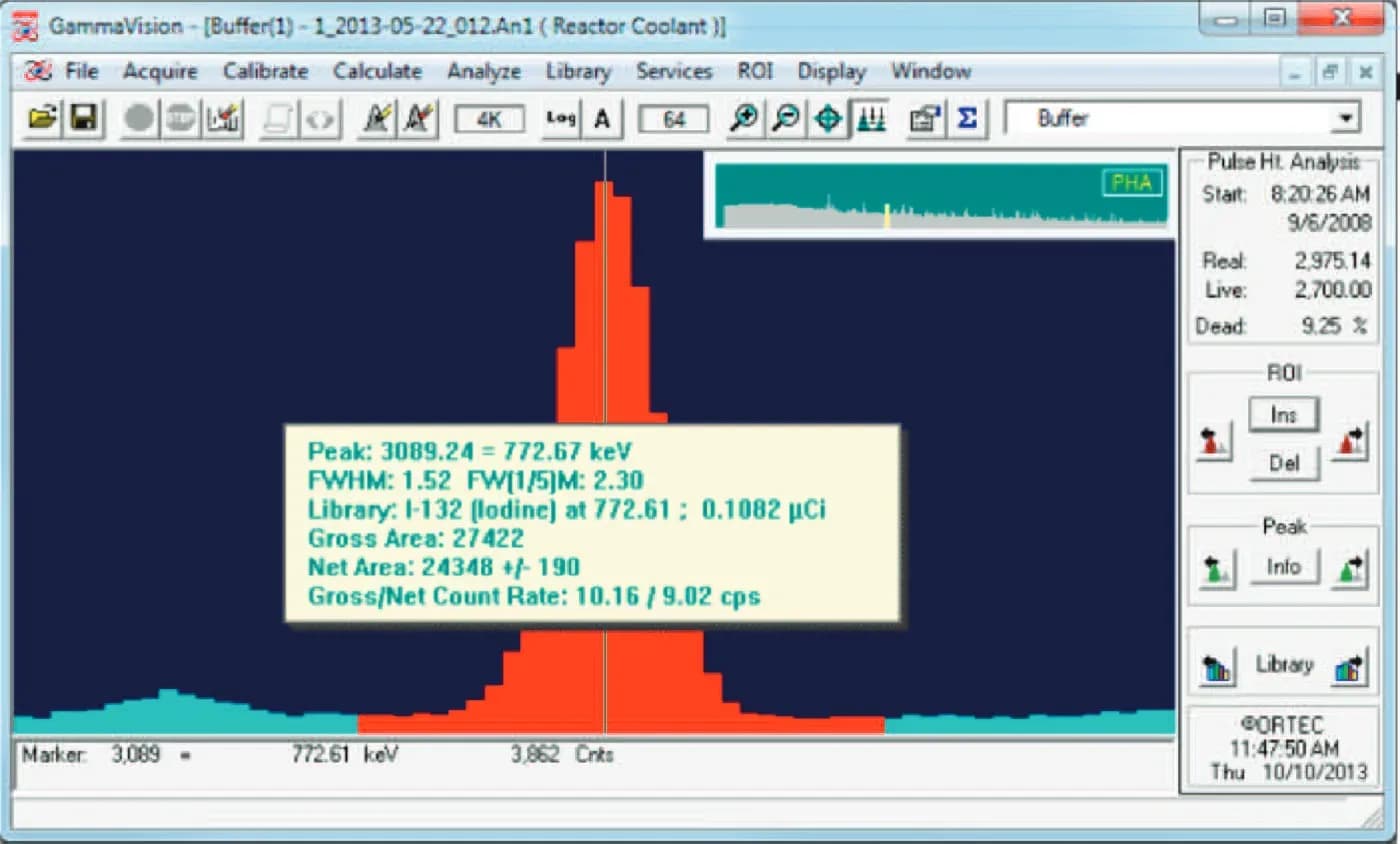Jump to next ROI arrow icon
Screen dimensions: 1400x844
click(x=1350, y=440)
